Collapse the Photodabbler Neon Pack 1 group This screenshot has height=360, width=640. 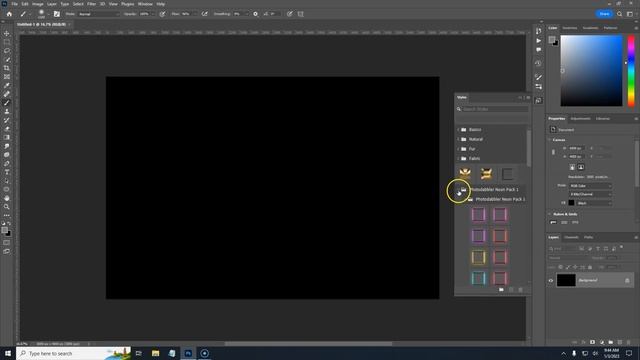(458, 190)
